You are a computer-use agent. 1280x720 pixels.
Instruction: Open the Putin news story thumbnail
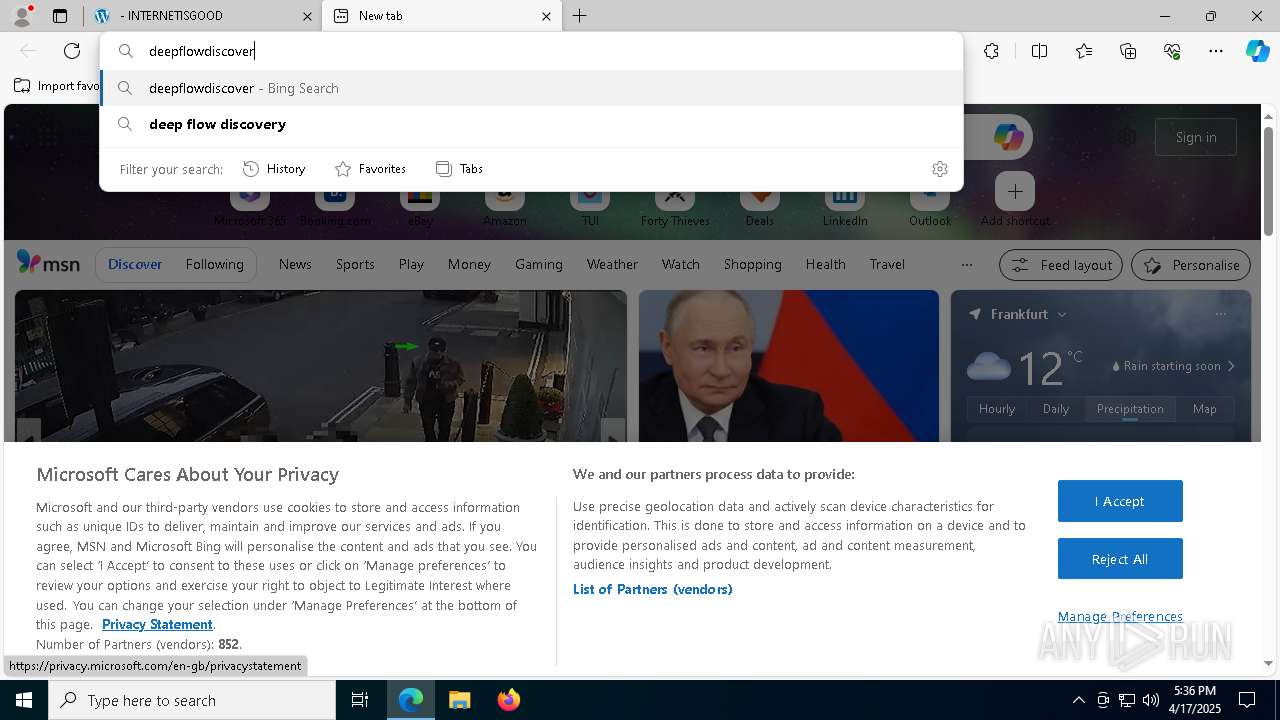coord(789,366)
